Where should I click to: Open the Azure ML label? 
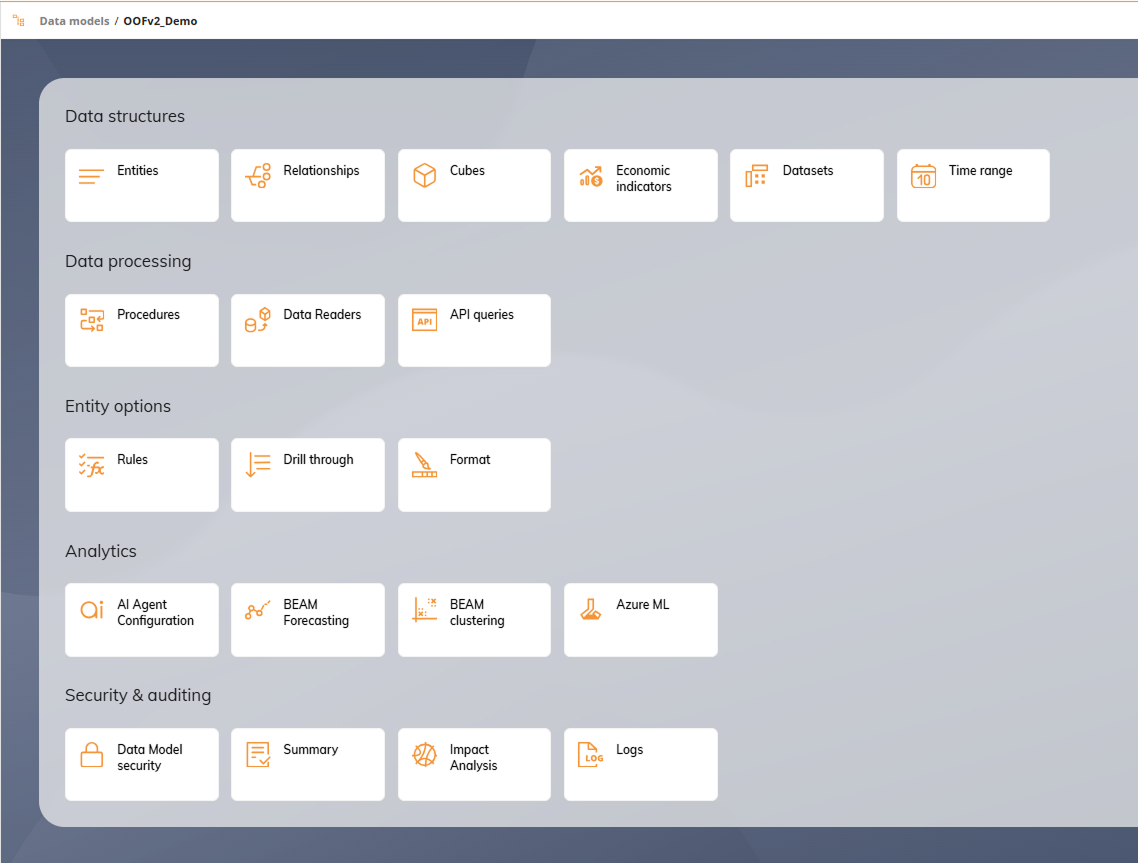pyautogui.click(x=643, y=605)
